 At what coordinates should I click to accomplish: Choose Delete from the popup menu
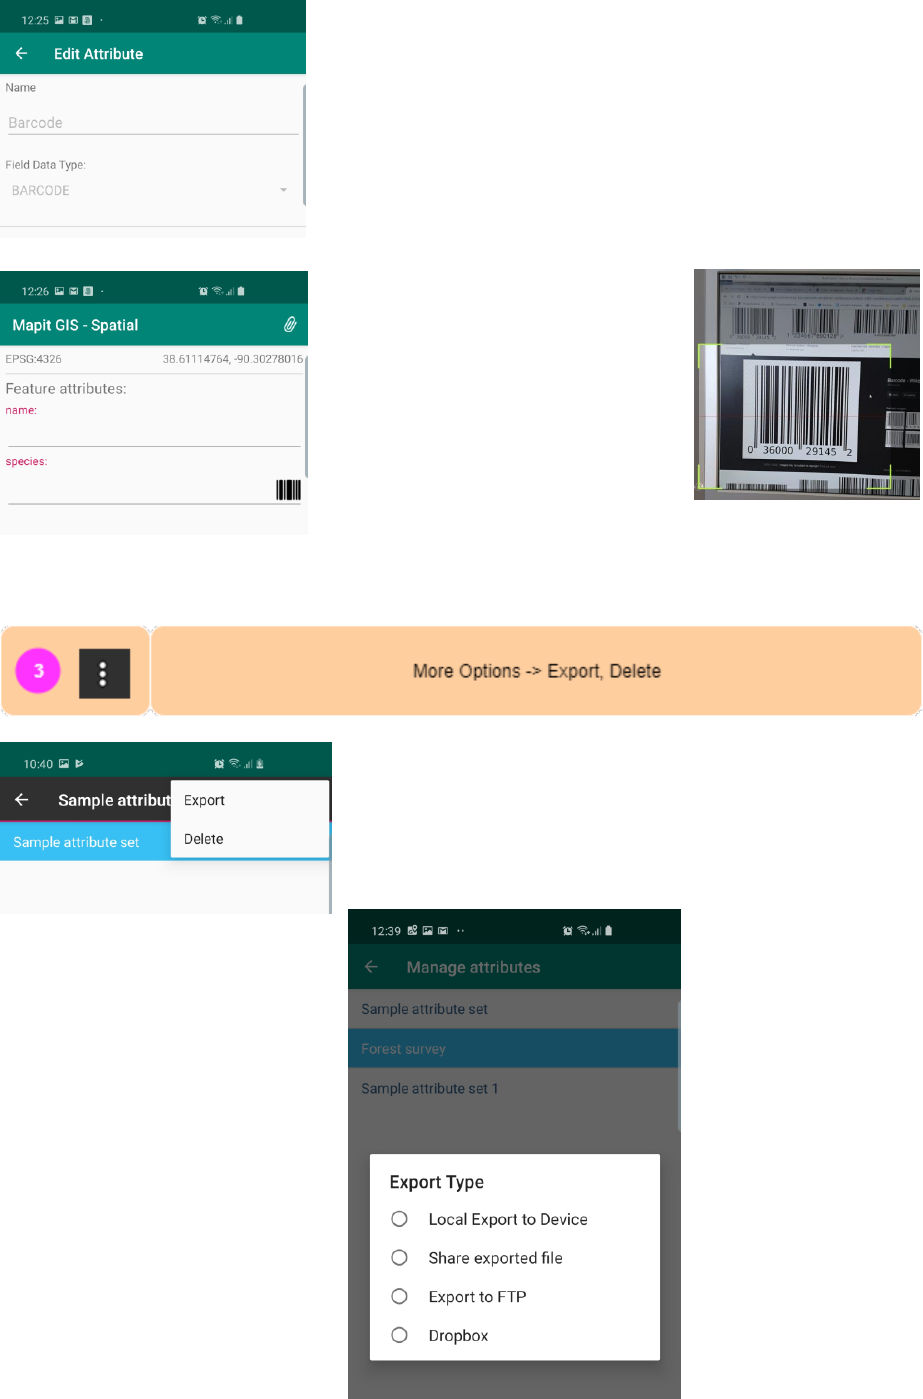(x=250, y=839)
